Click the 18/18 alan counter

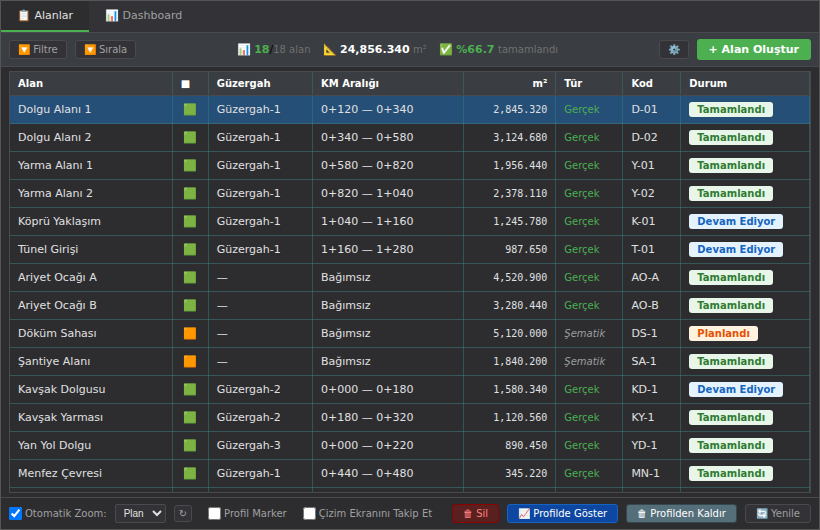274,49
